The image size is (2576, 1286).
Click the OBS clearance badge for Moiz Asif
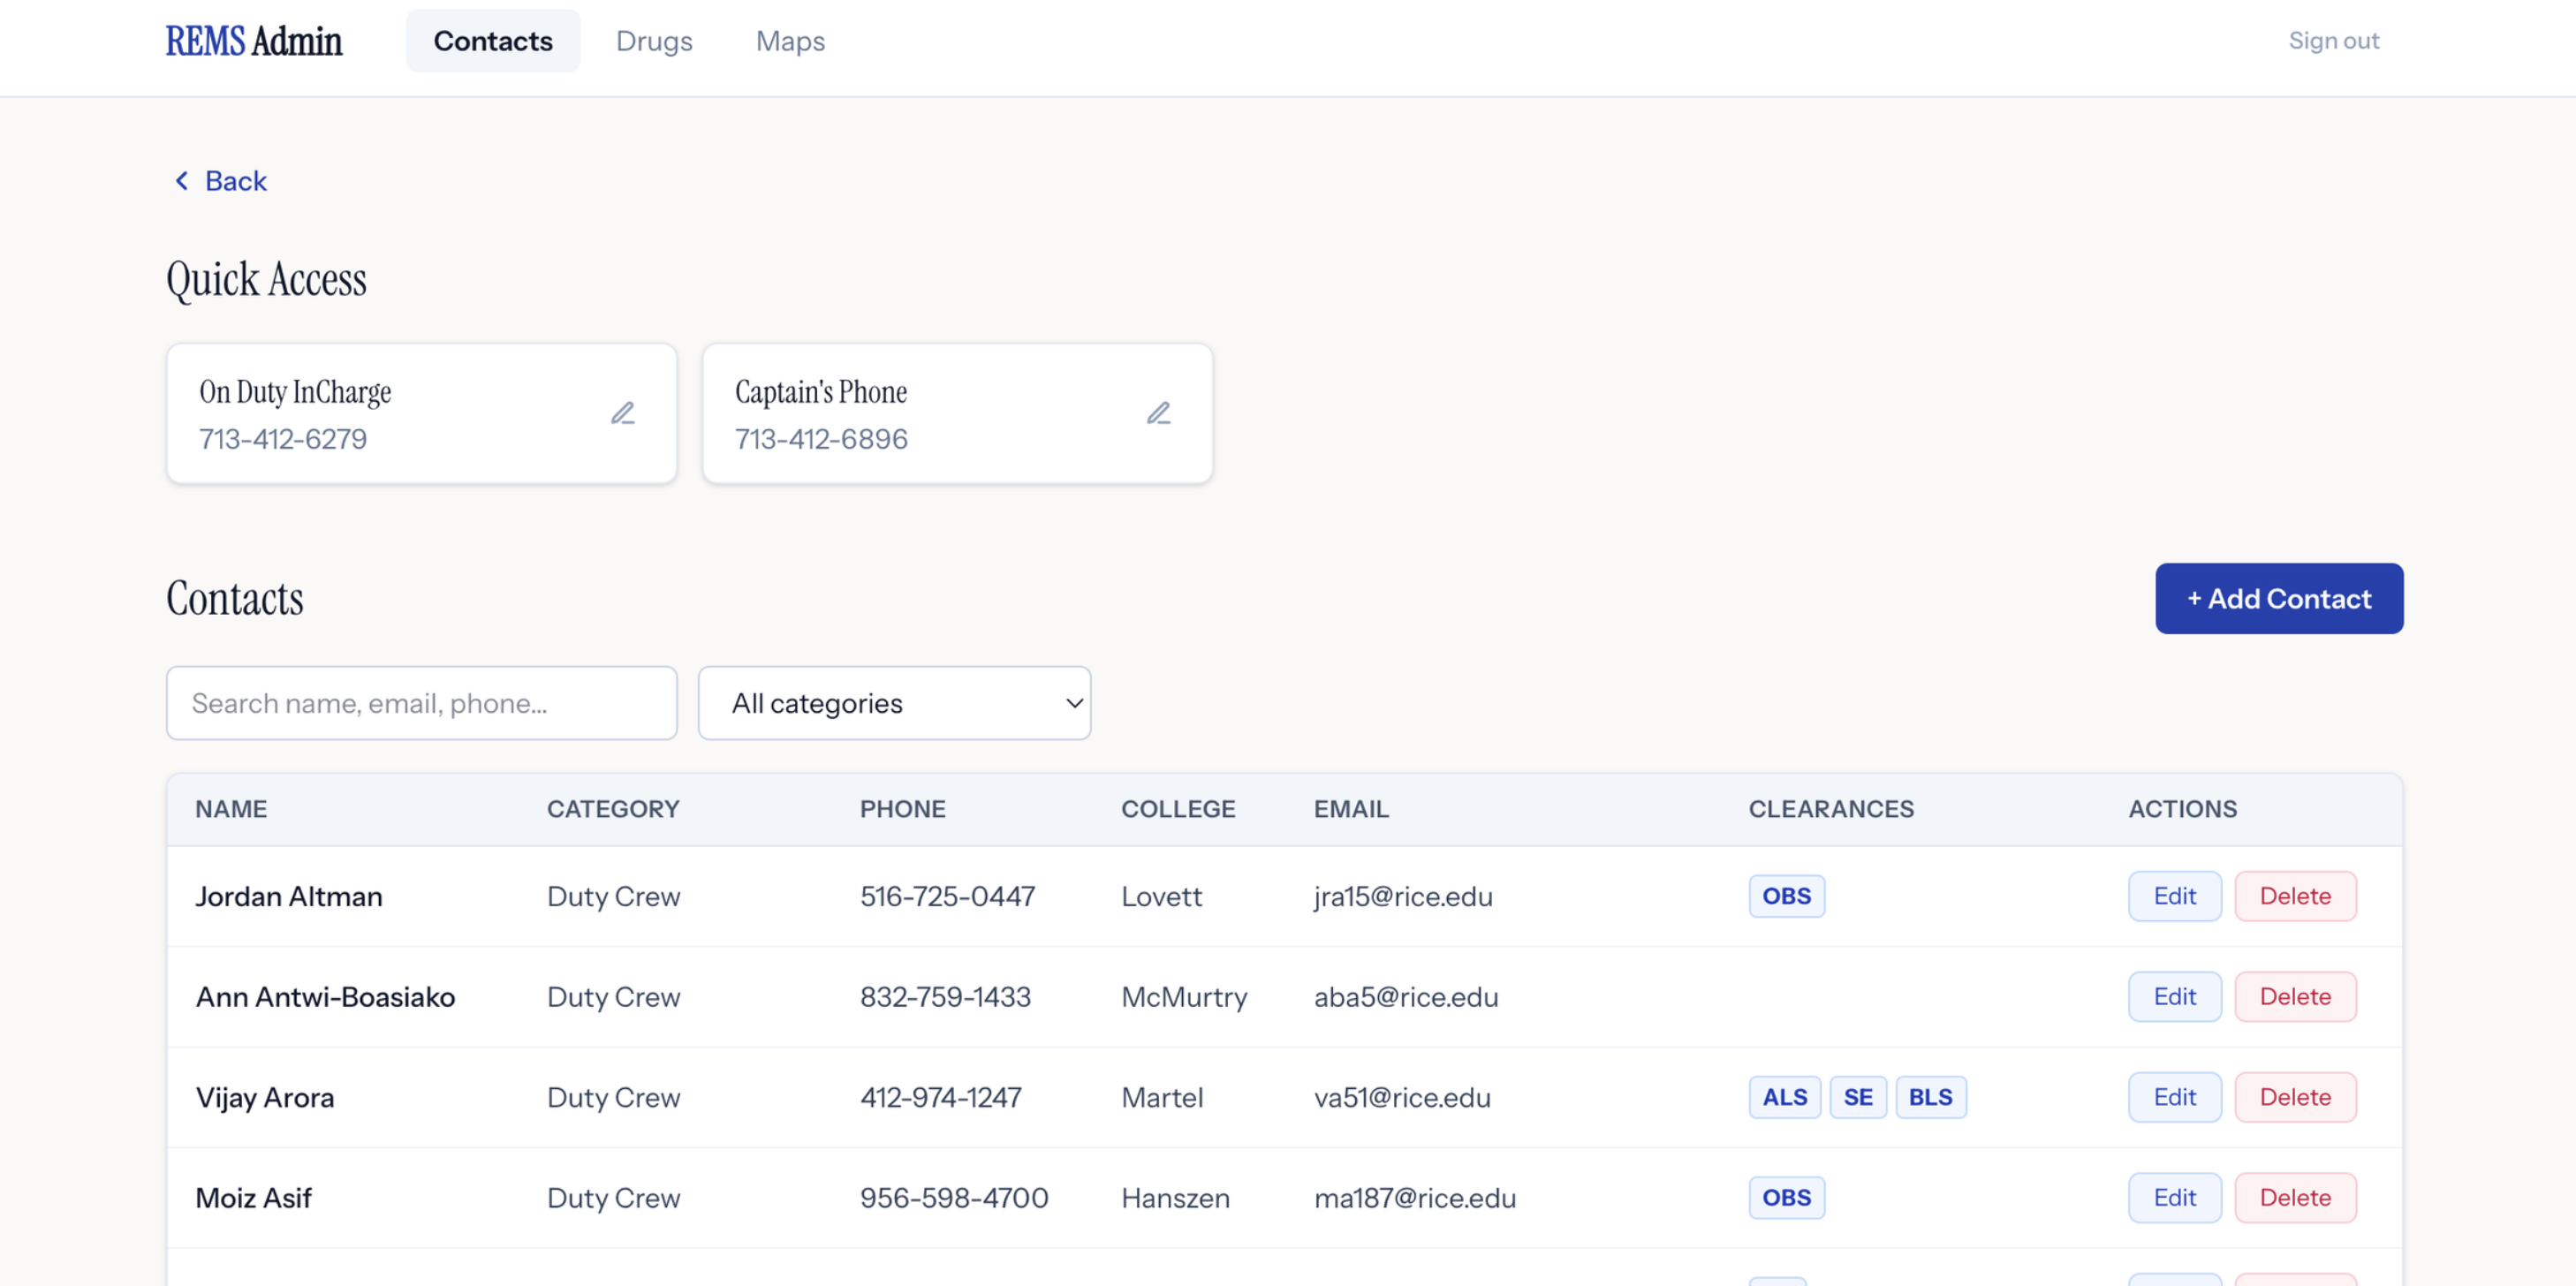pos(1786,1198)
